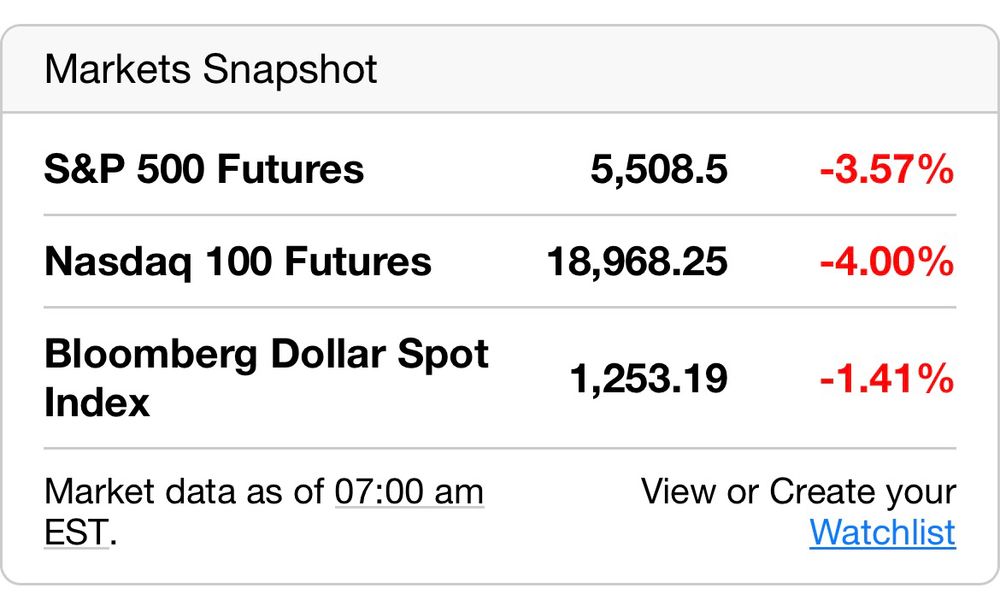Open the S&P 500 Futures quote
Viewport: 1000px width, 594px height.
click(204, 169)
